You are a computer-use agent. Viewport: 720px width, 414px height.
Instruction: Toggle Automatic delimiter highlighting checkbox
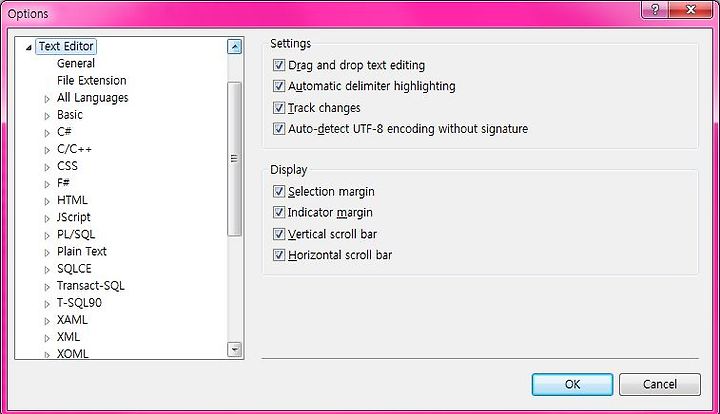pos(279,86)
